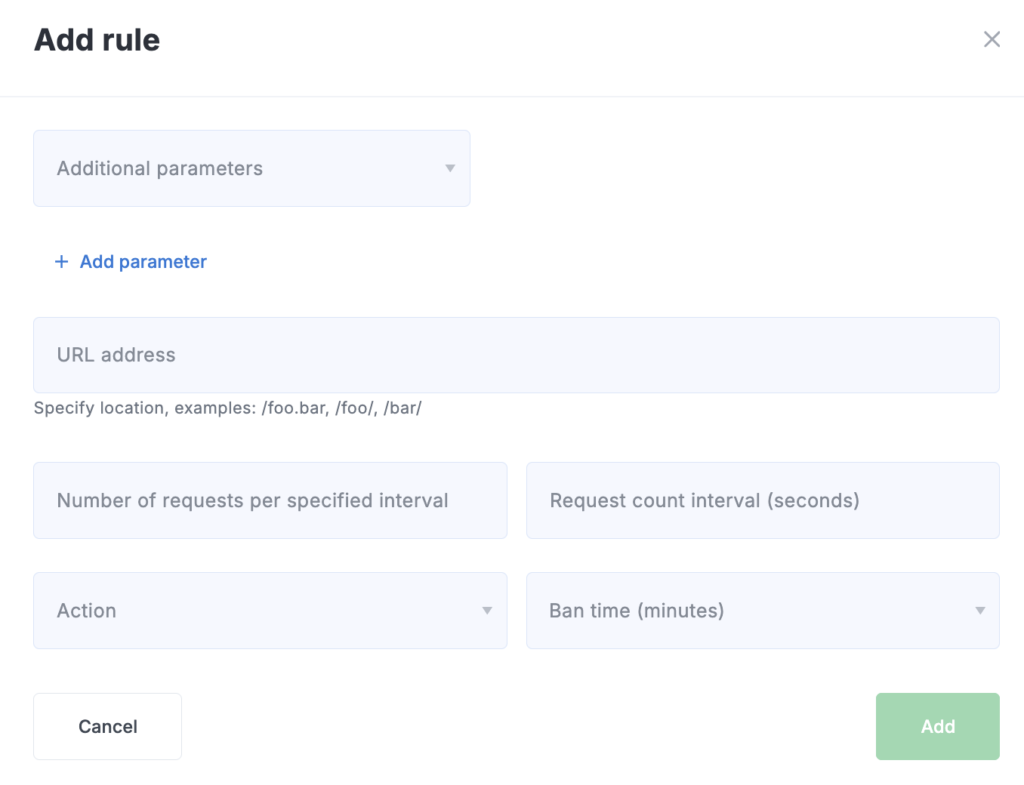The width and height of the screenshot is (1024, 785).
Task: Click the green Add button
Action: (x=937, y=726)
